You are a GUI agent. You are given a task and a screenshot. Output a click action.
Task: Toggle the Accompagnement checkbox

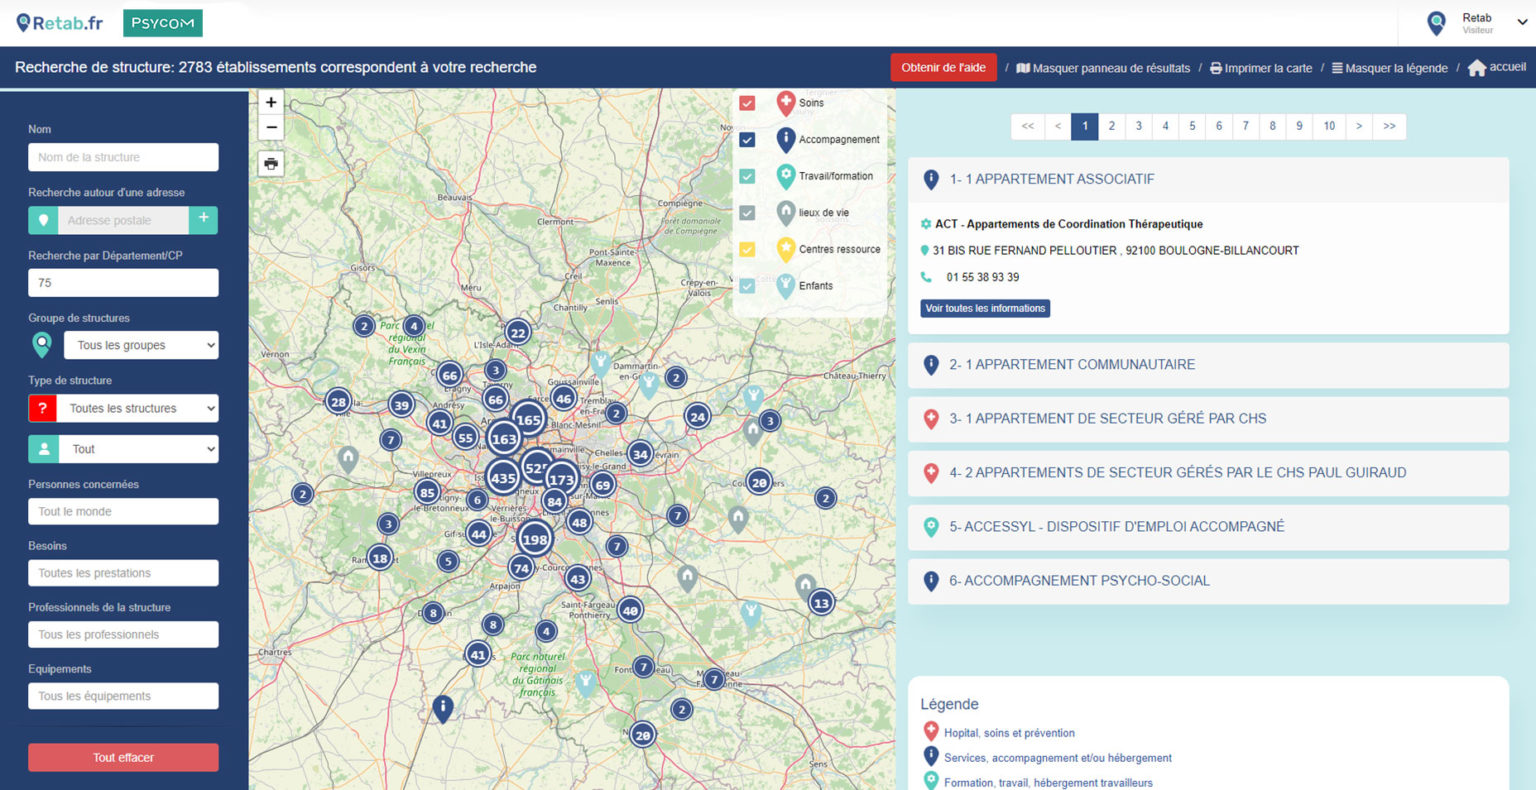[747, 140]
